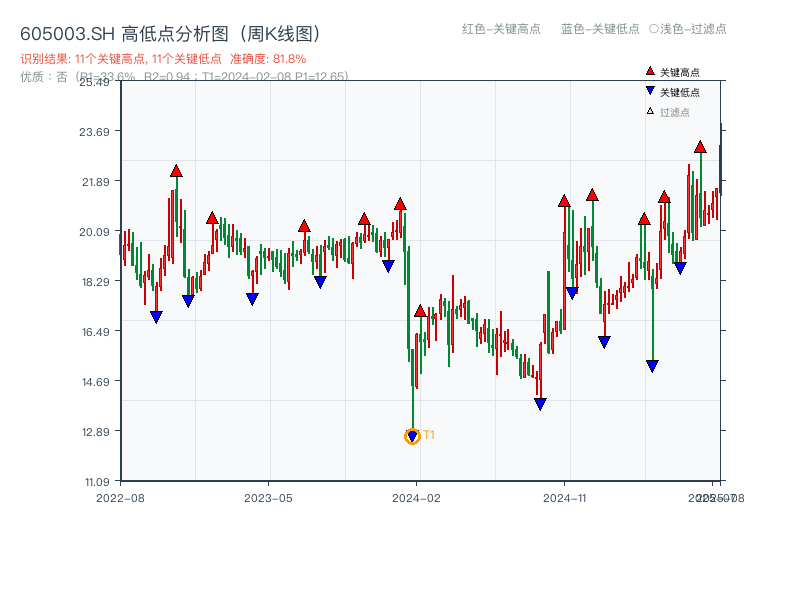Screen dimensions: 800x600
Task: Click the red 关键高点 triangle in the legend
Action: pyautogui.click(x=650, y=71)
